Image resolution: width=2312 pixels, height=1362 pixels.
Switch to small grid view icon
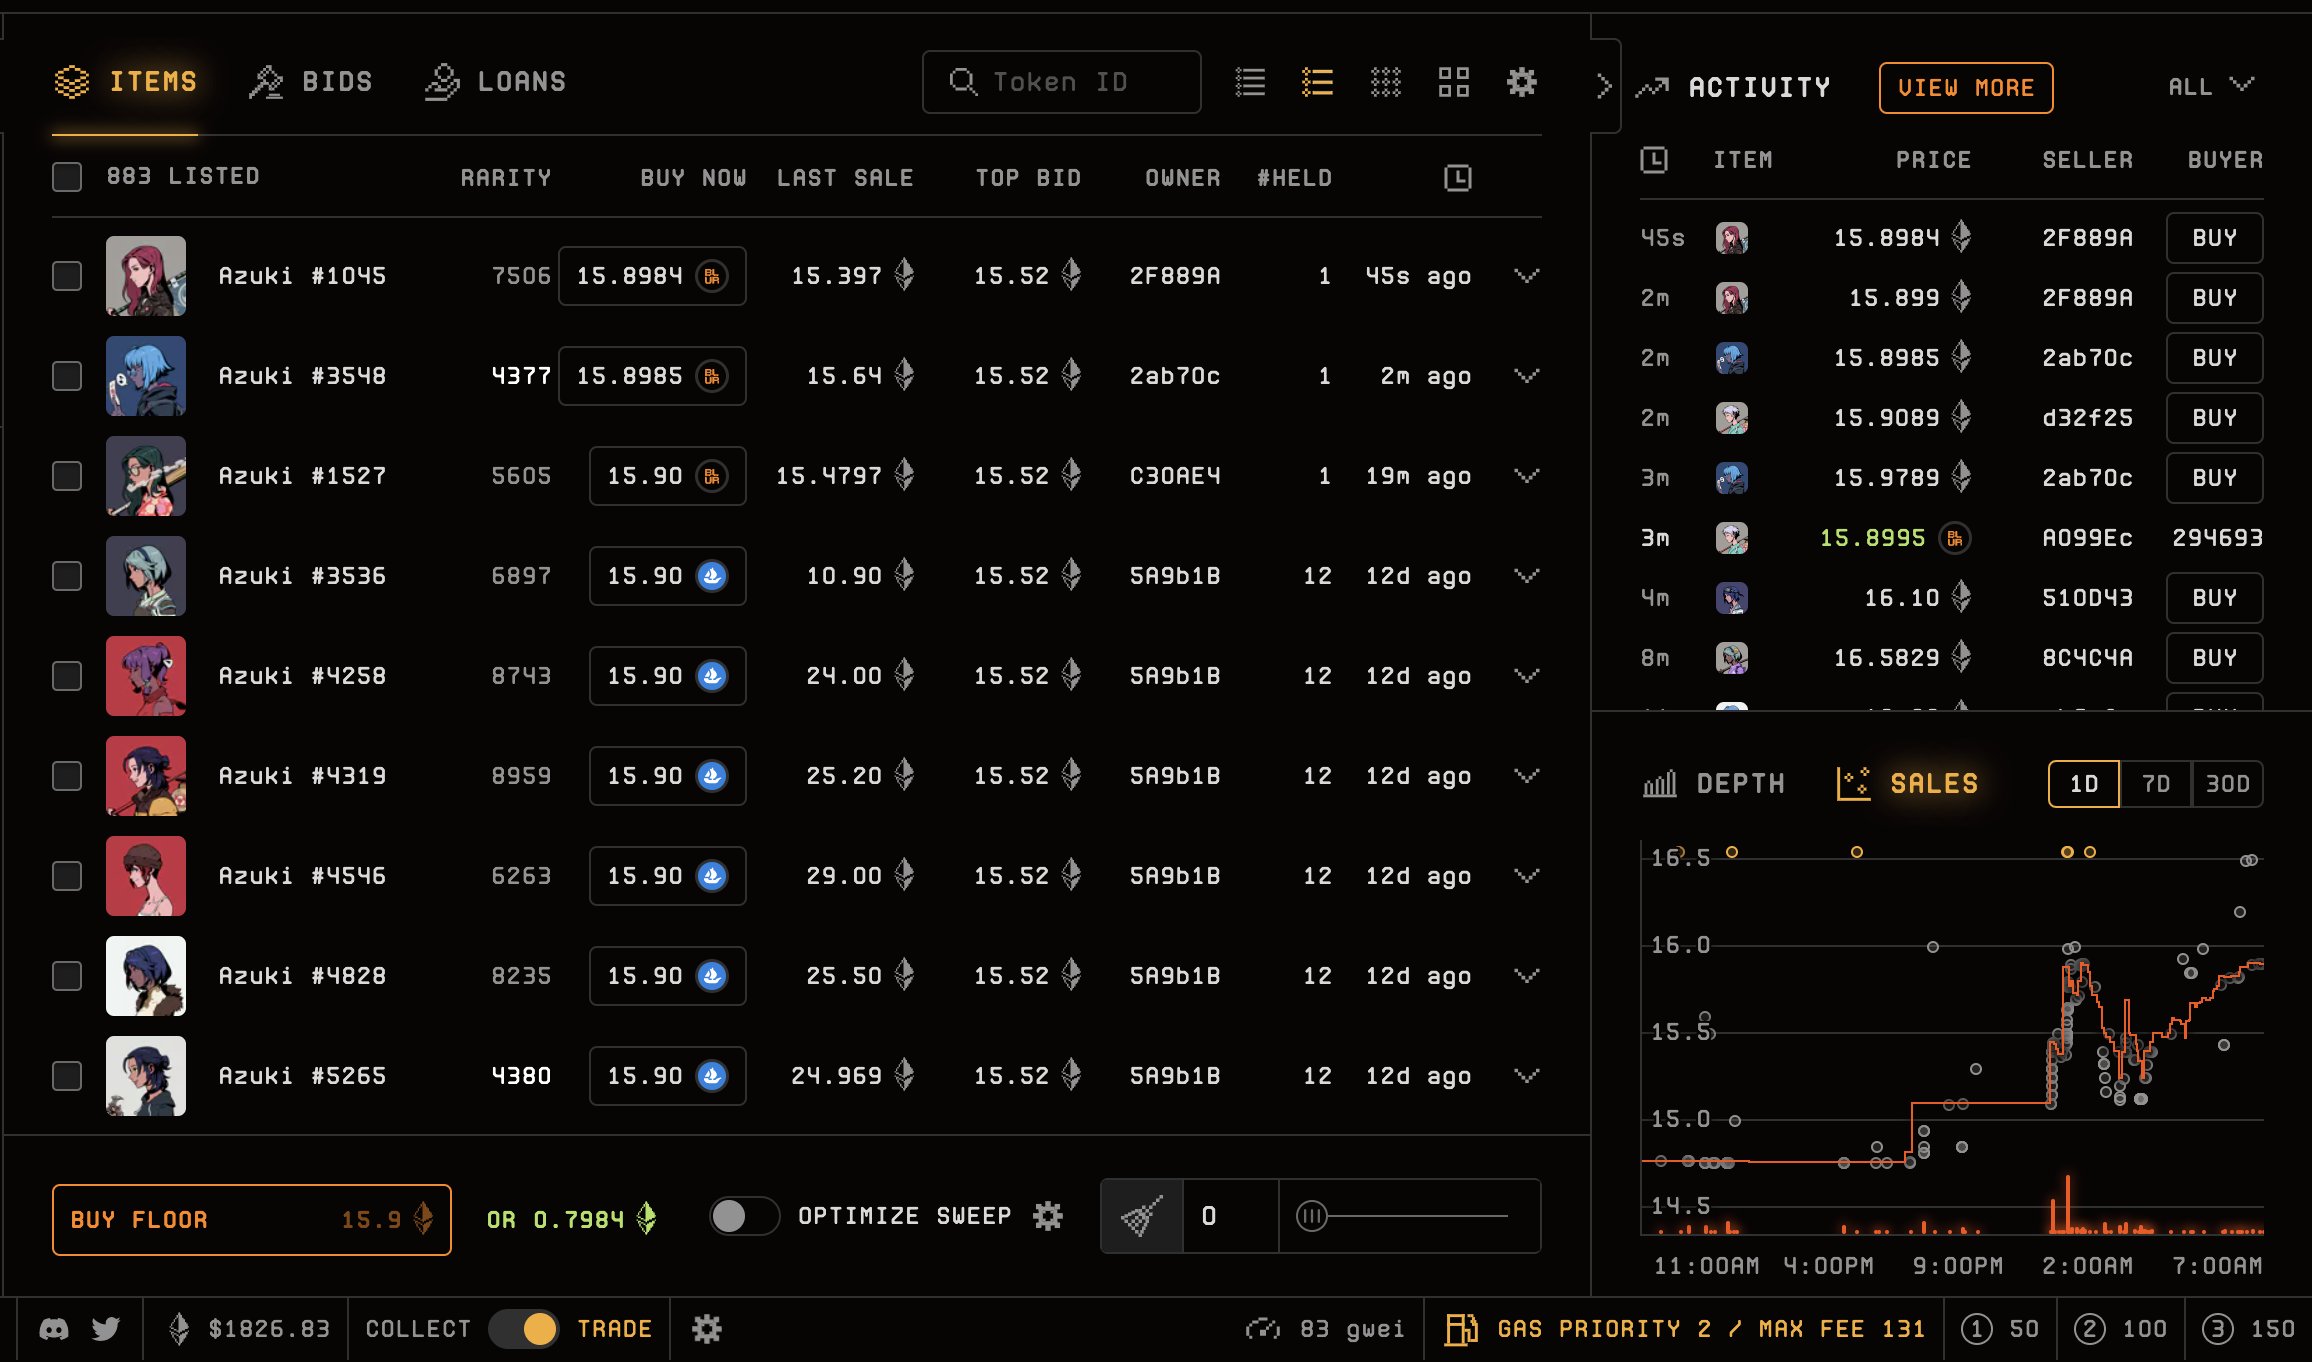(1386, 82)
